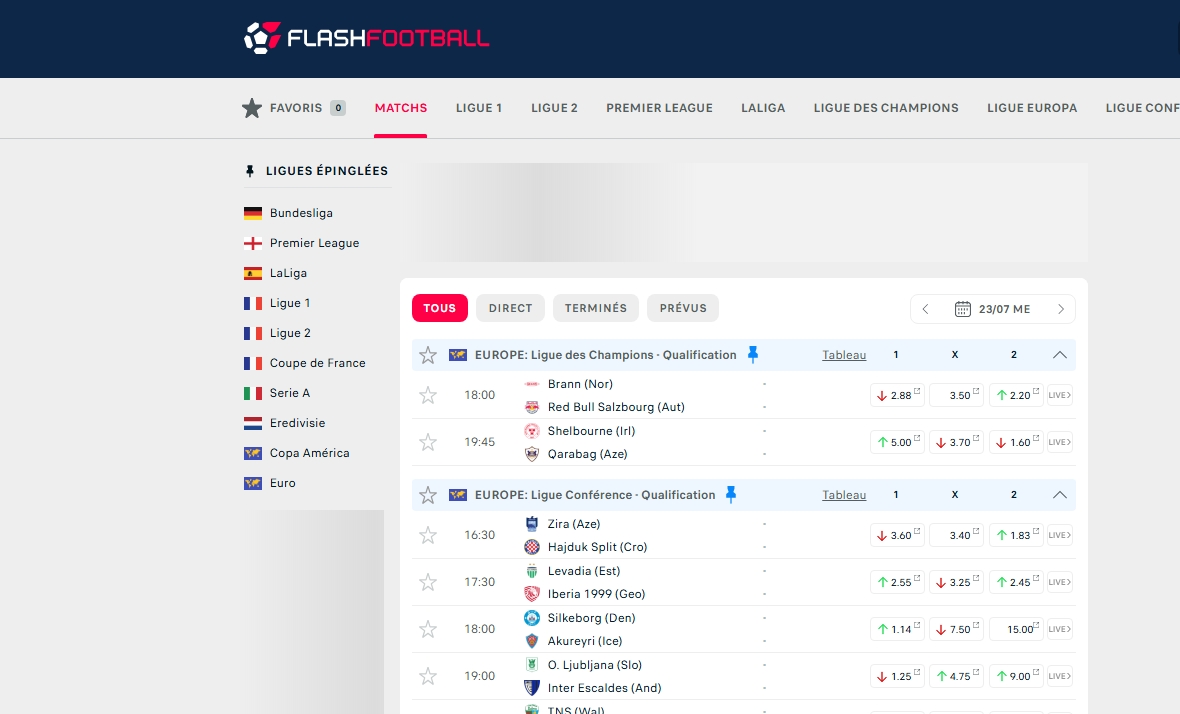
Task: Open Copa América in pinned leagues
Action: tap(309, 454)
